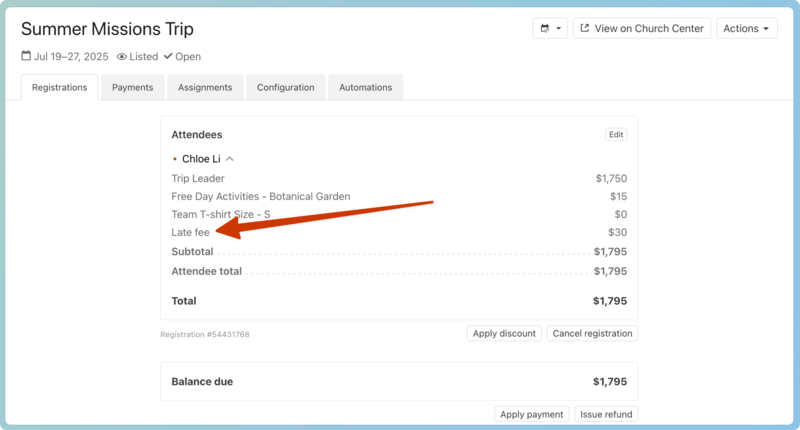Screen dimensions: 800x430
Task: Issue refund for this registration
Action: point(606,414)
